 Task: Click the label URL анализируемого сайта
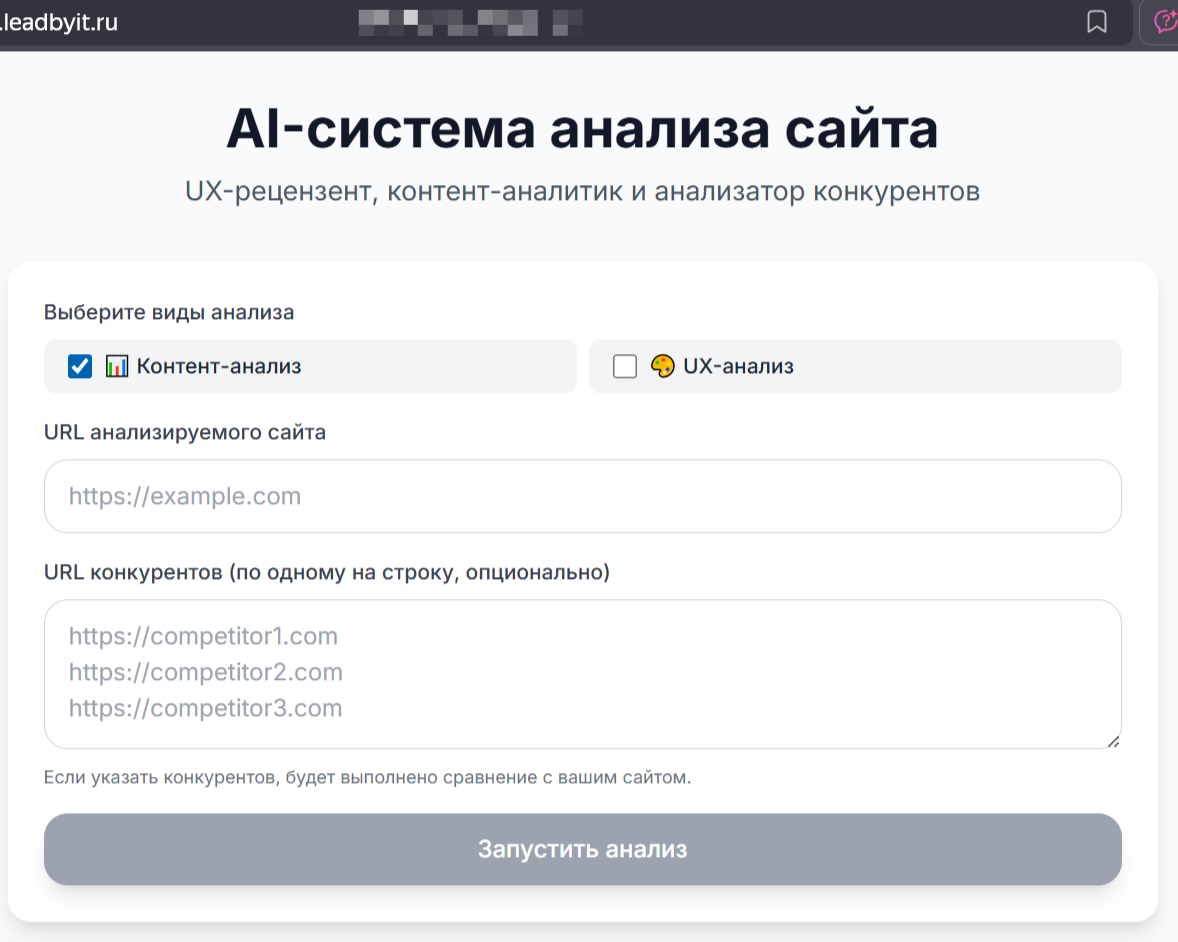(185, 432)
